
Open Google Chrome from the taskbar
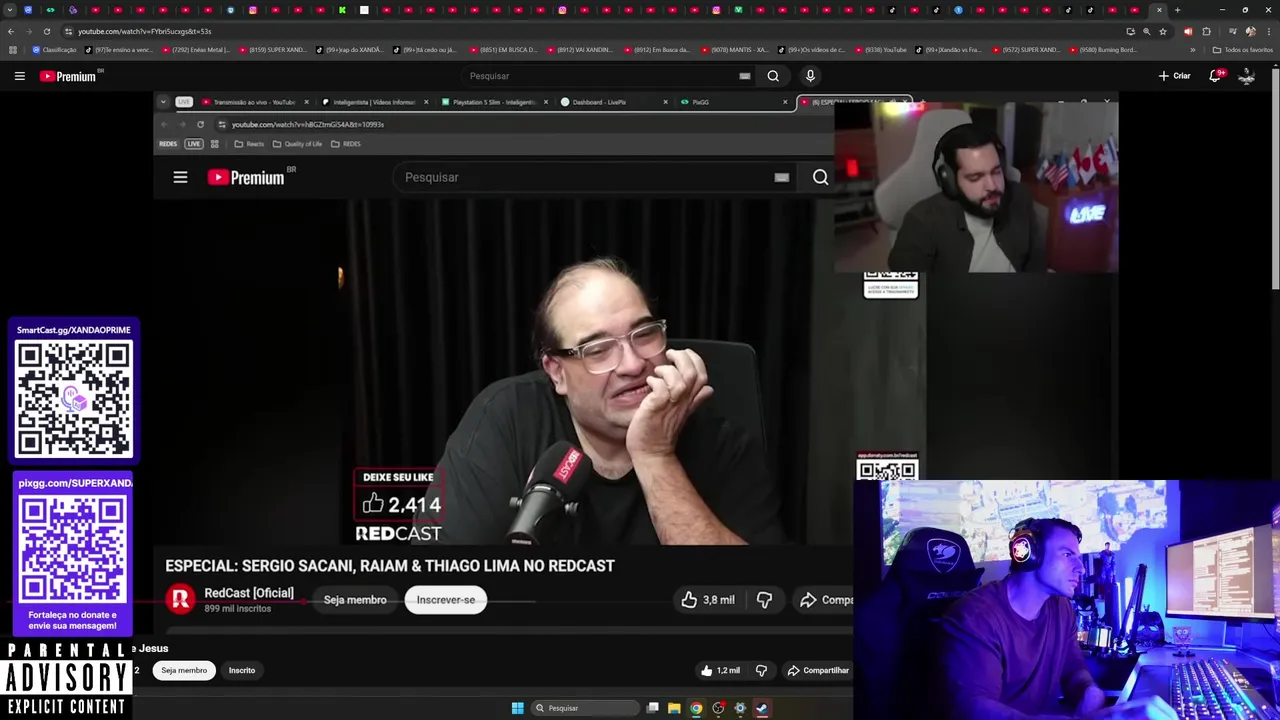tap(696, 708)
